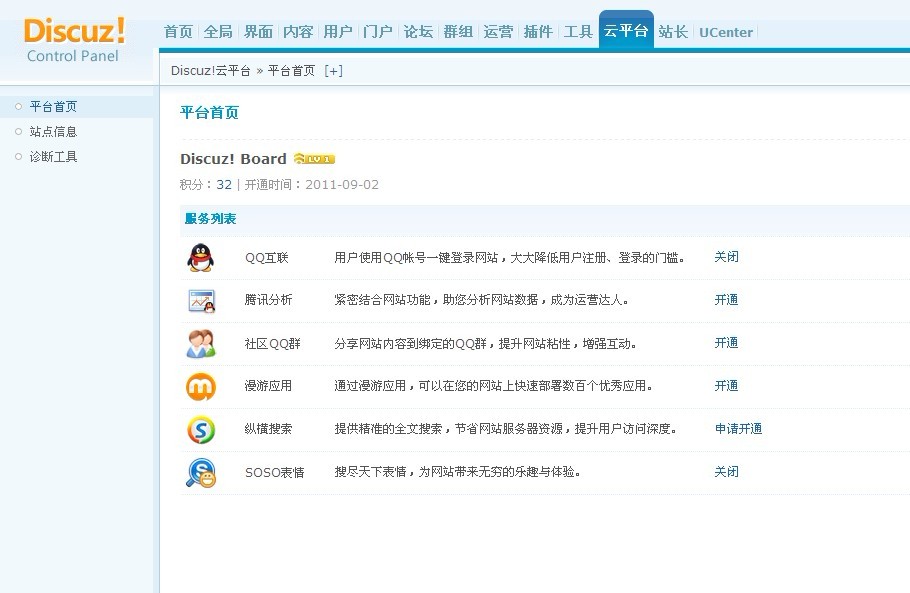The image size is (910, 593).
Task: Open the 门户 top menu
Action: (x=378, y=31)
